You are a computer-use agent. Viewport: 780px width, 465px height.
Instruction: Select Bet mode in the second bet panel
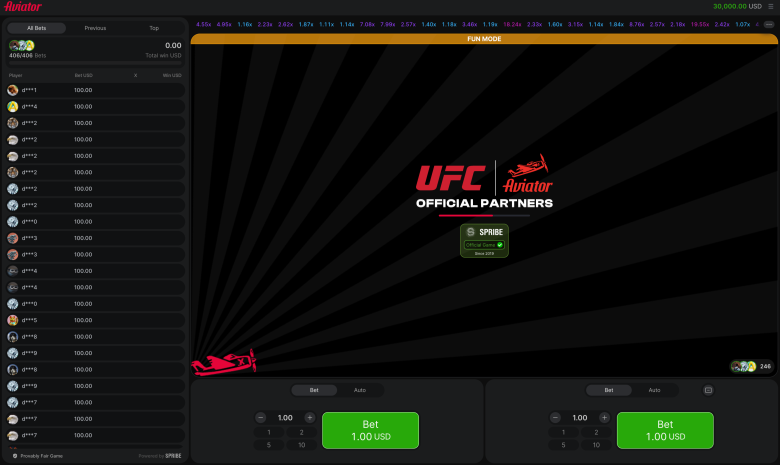(609, 390)
